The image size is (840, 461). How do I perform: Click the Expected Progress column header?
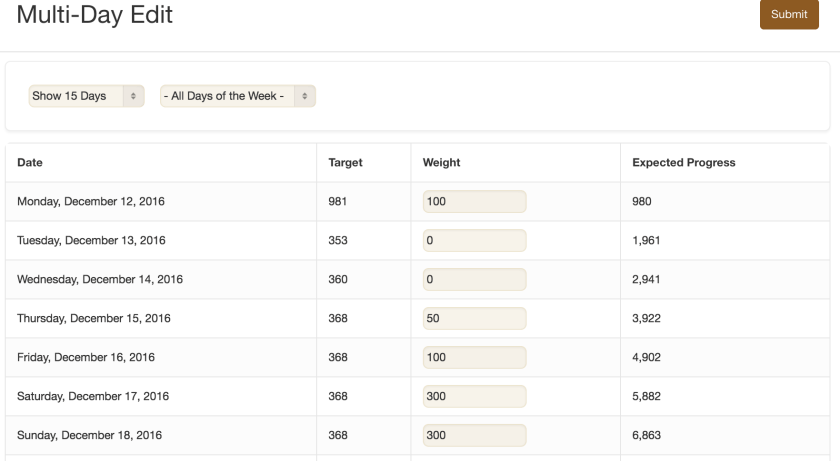[683, 163]
